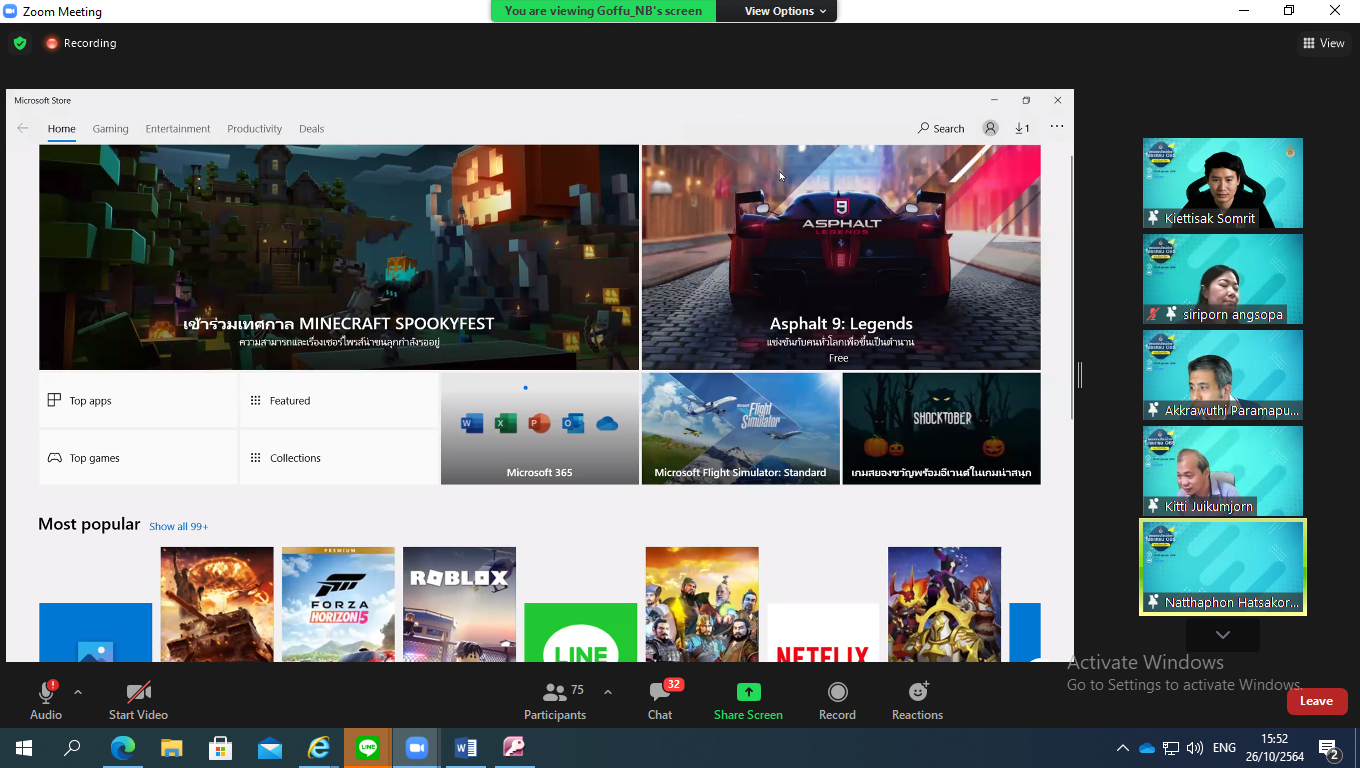Open Microsoft Flight Simulator: Standard tile
This screenshot has height=768, width=1360.
(741, 429)
